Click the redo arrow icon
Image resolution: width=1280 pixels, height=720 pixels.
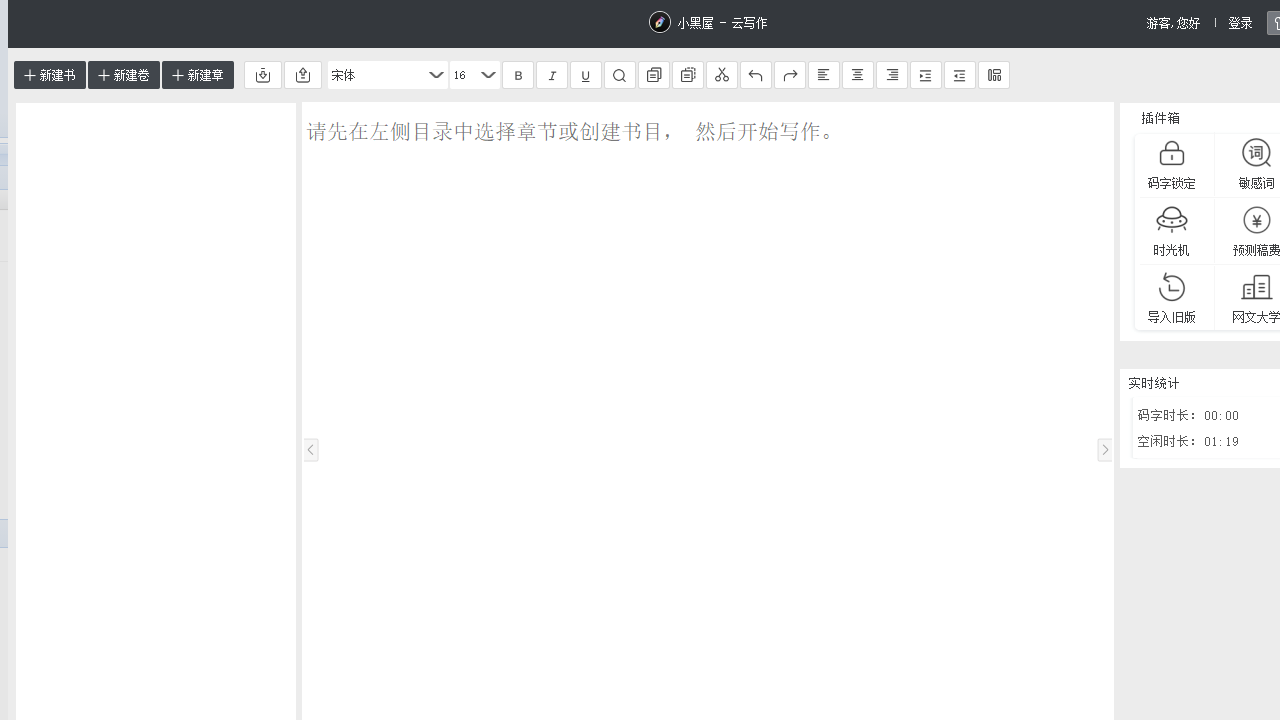click(x=790, y=75)
